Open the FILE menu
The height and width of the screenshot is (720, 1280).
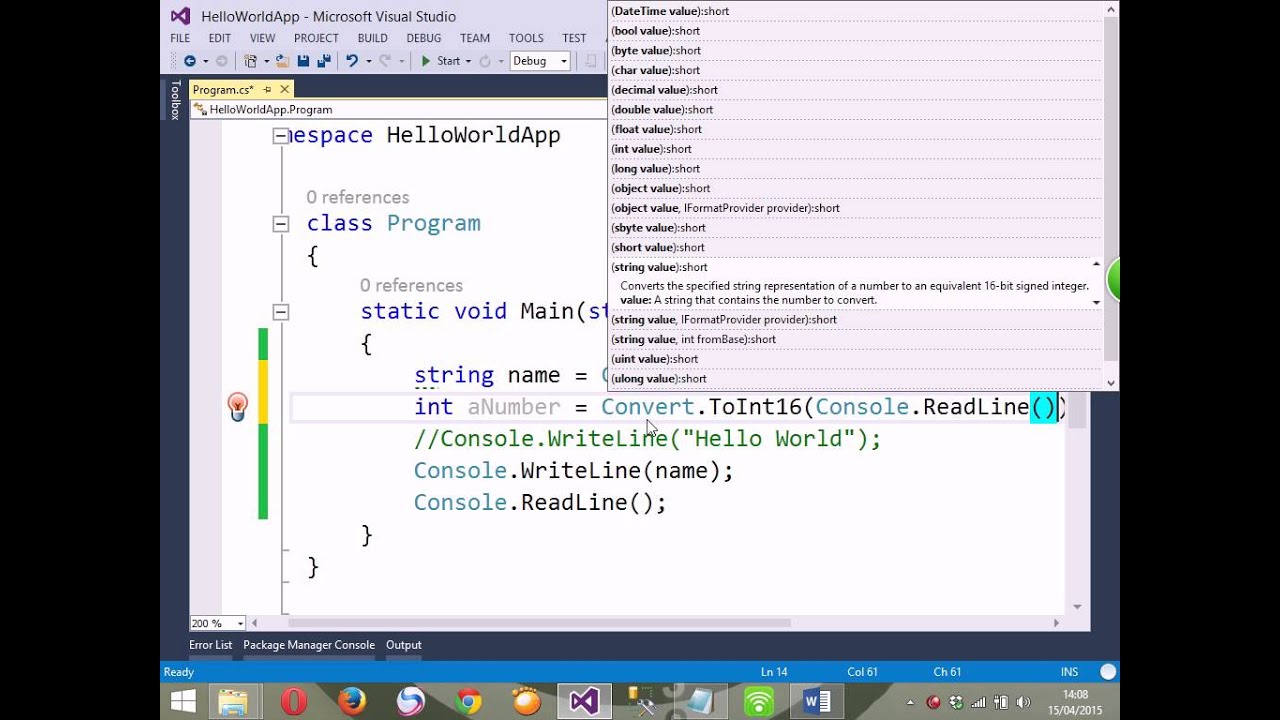pyautogui.click(x=180, y=38)
